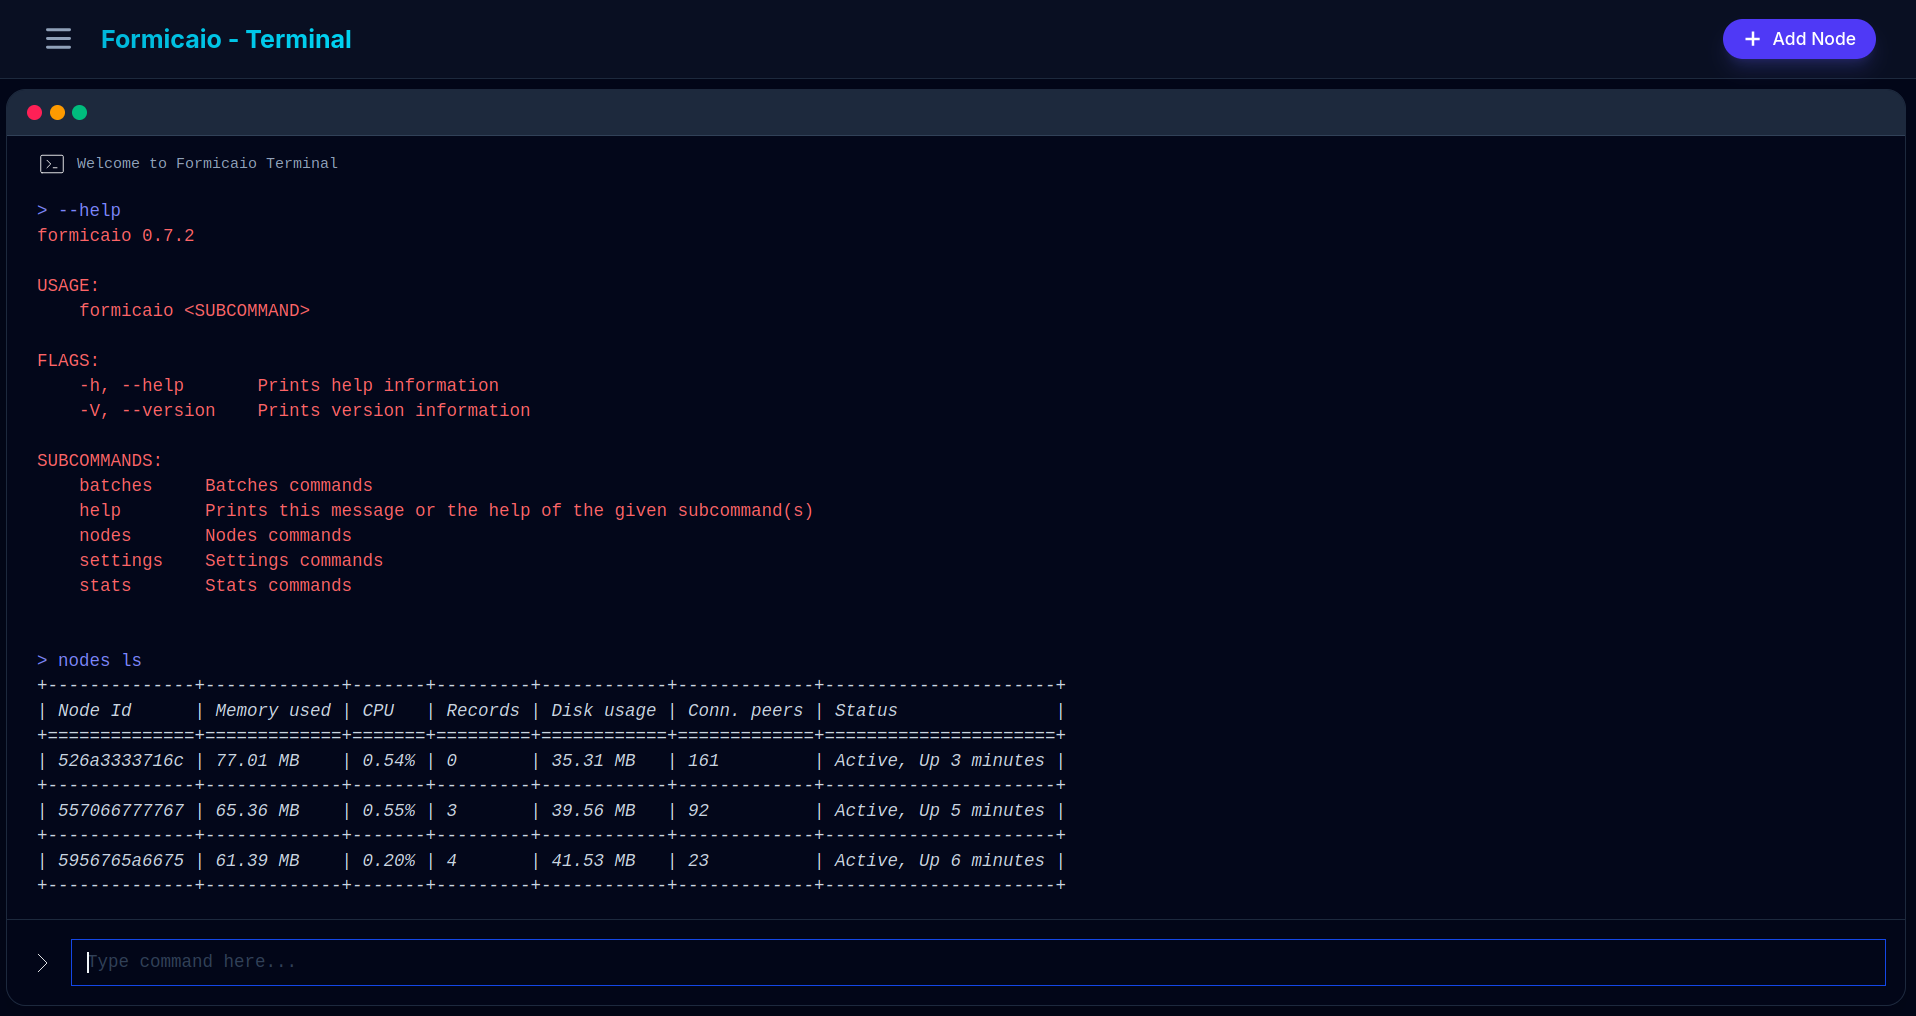Image resolution: width=1916 pixels, height=1016 pixels.
Task: Click the 'Conn. peers' column header
Action: [745, 710]
